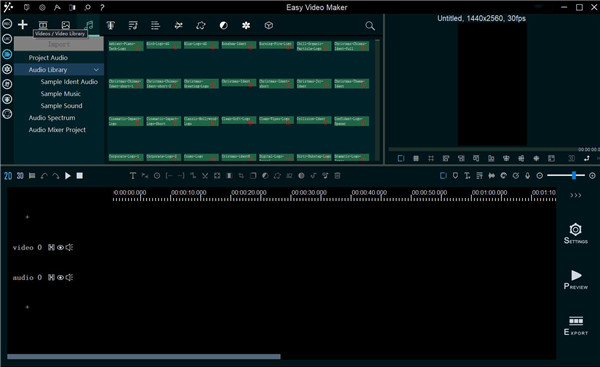Viewport: 600px width, 367px height.
Task: Click the preview seek progress bar
Action: [483, 149]
